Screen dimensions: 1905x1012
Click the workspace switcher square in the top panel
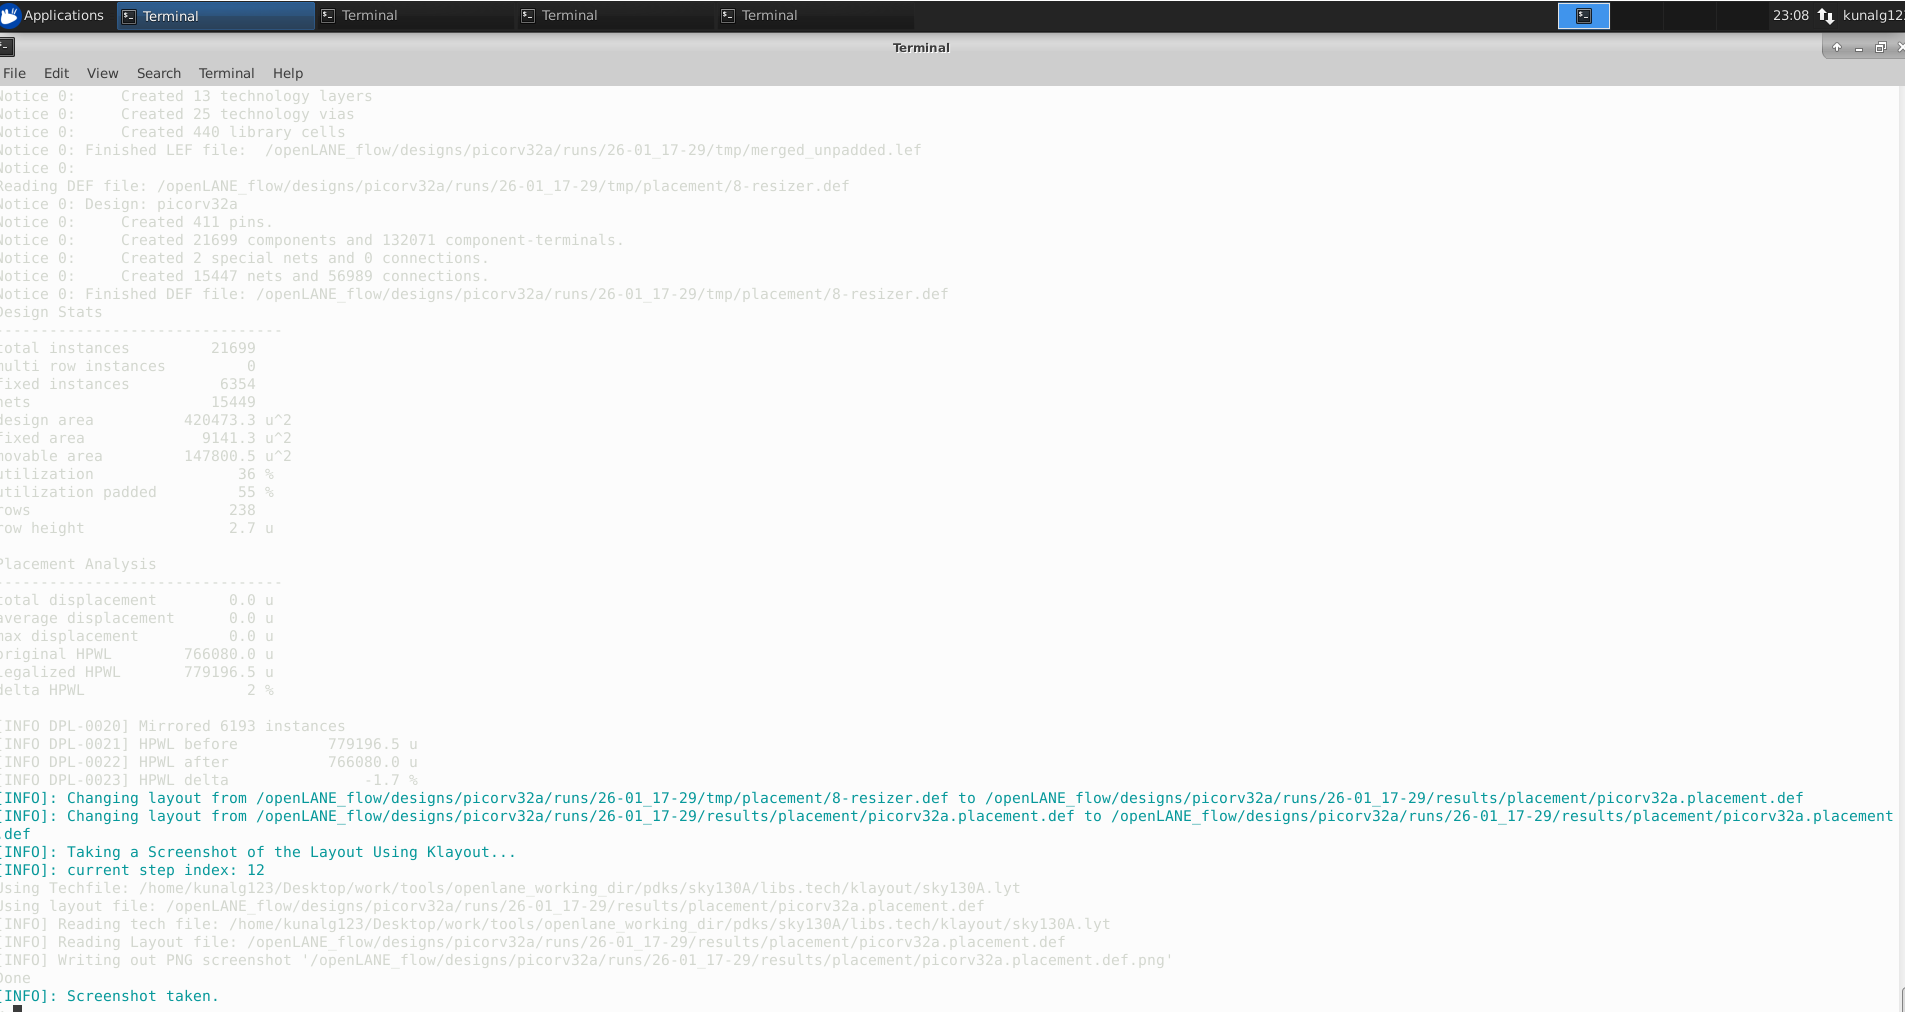coord(1583,15)
